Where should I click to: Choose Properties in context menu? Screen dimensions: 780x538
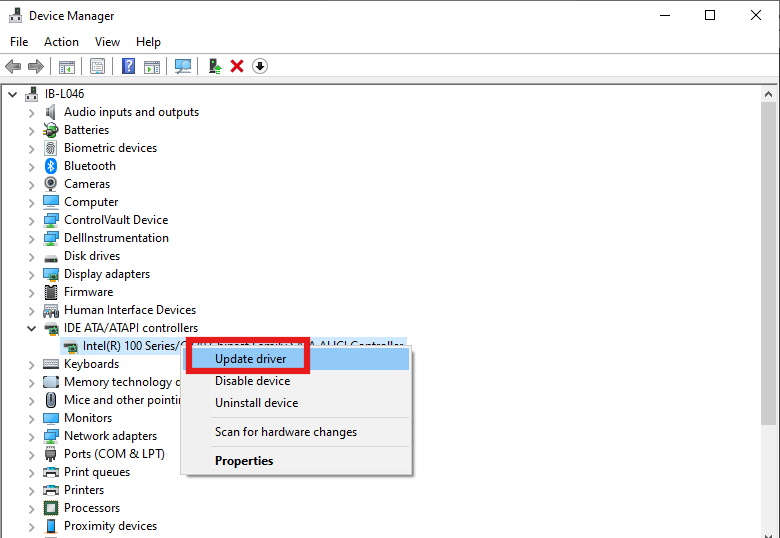point(296,460)
